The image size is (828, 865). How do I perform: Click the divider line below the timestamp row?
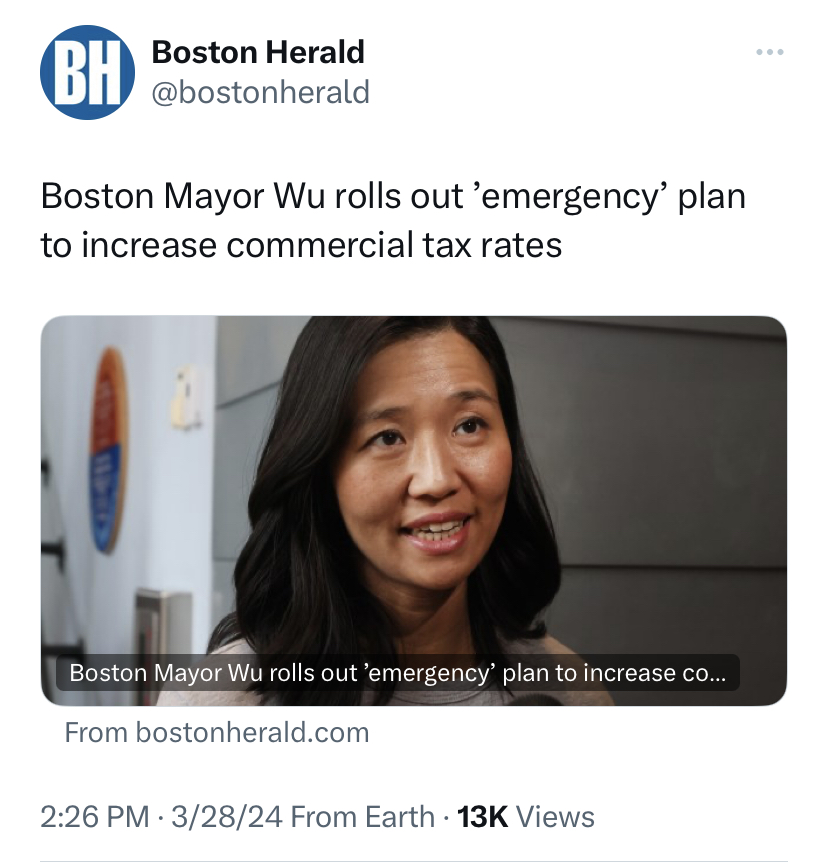tap(414, 861)
